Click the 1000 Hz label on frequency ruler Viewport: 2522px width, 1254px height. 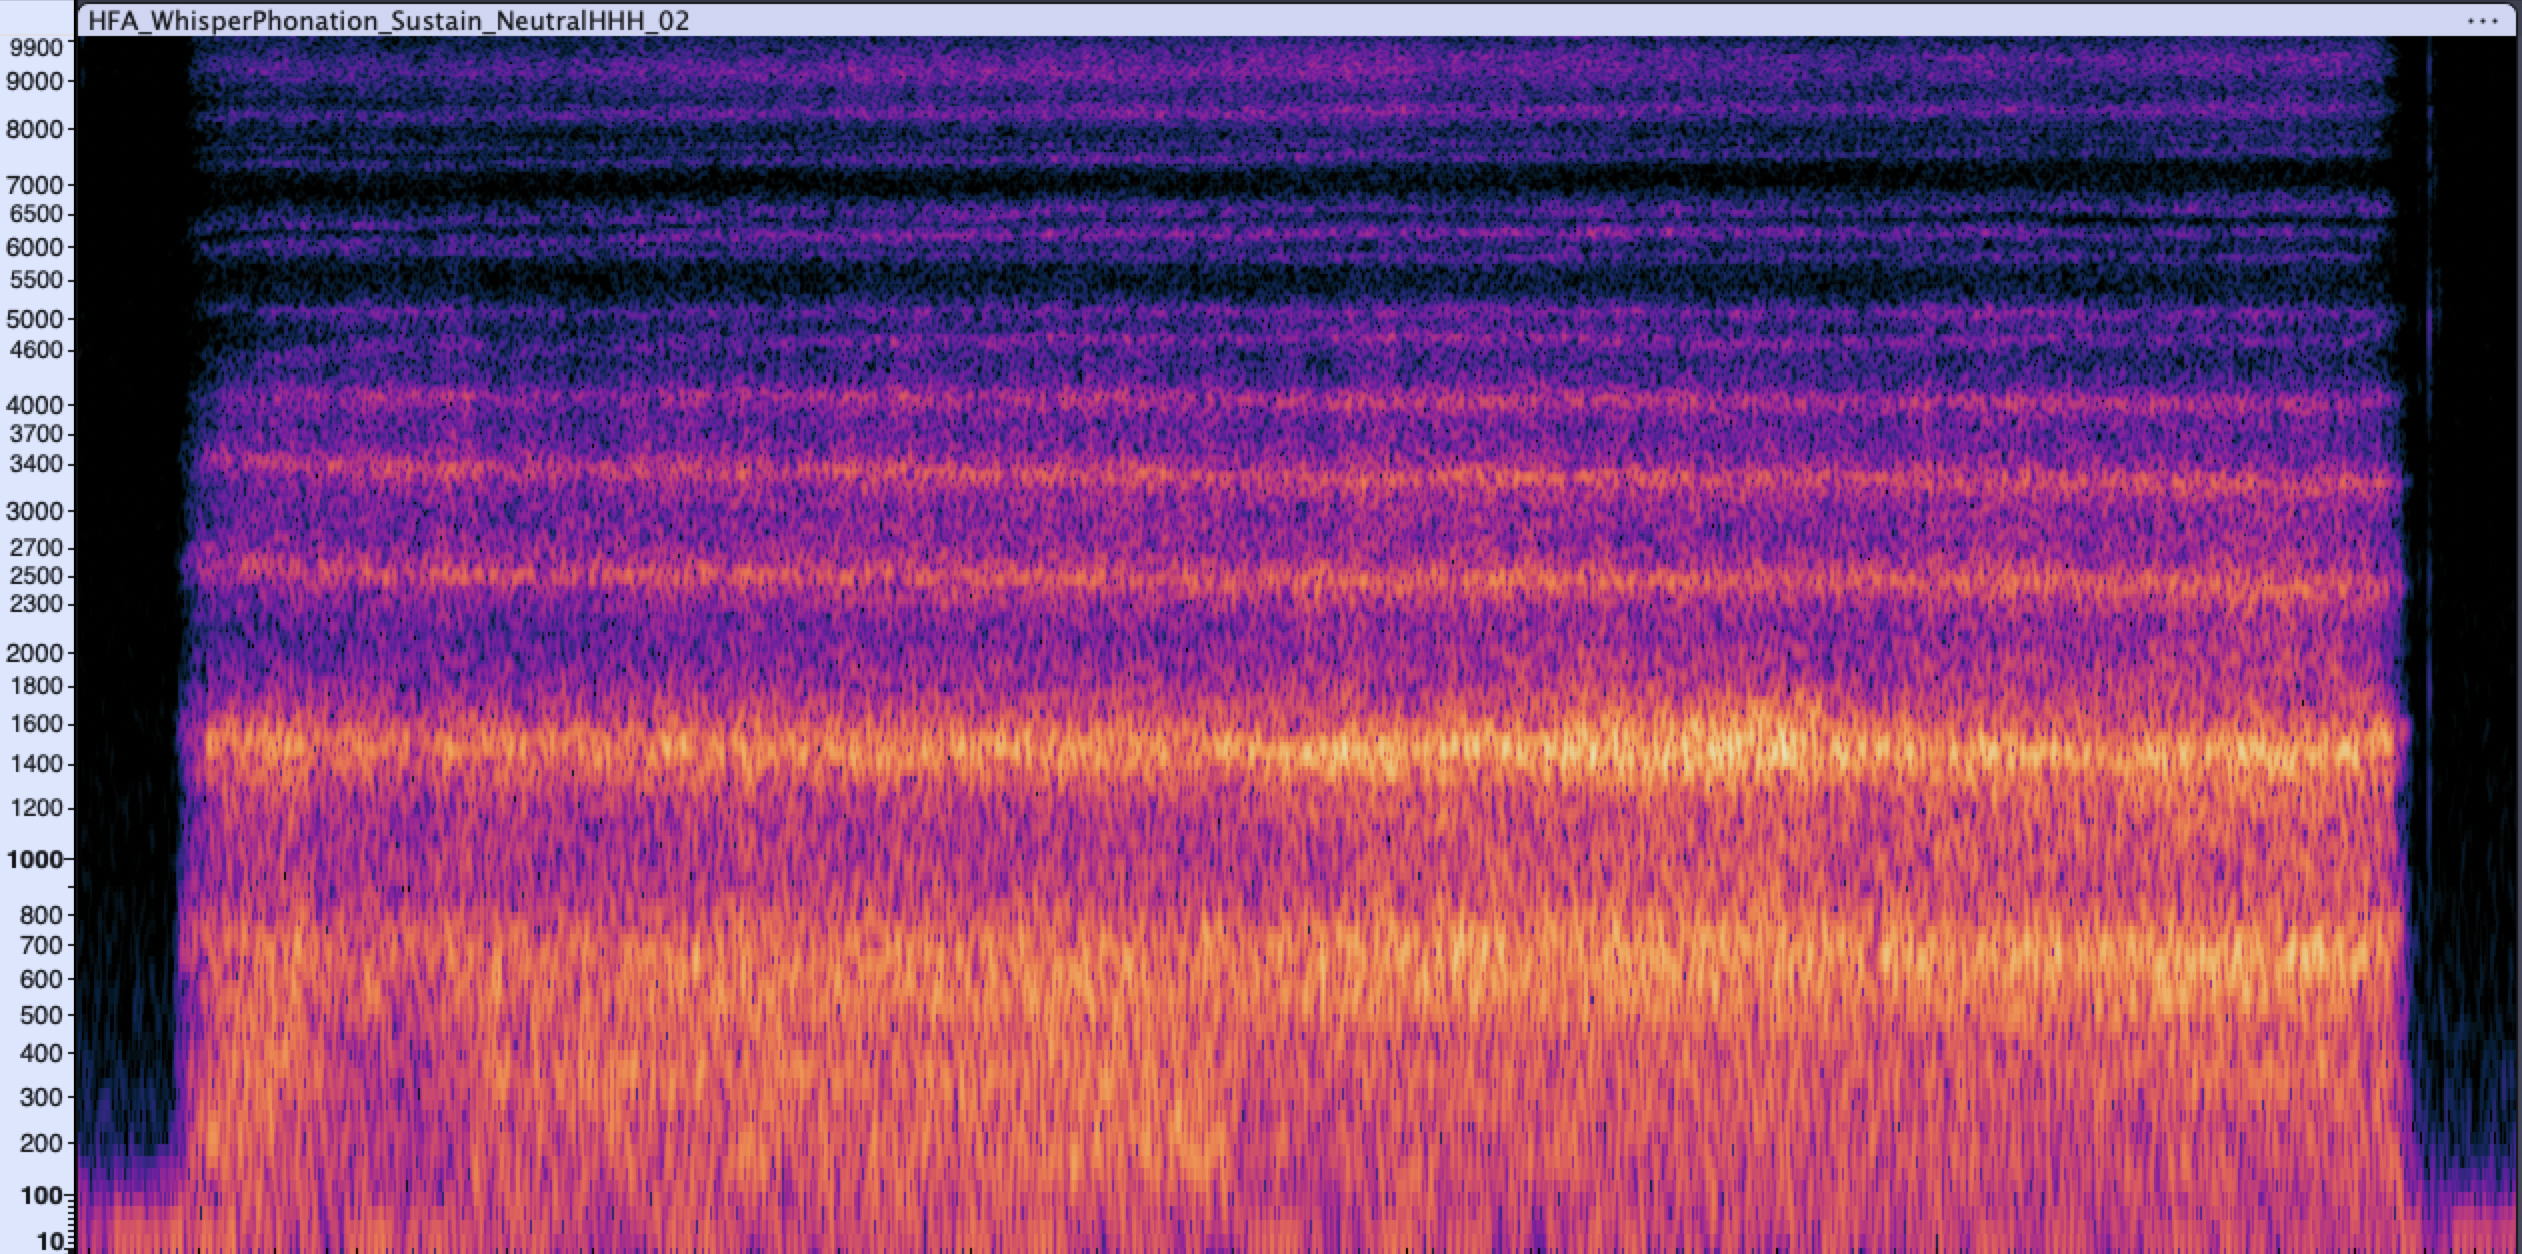point(38,859)
